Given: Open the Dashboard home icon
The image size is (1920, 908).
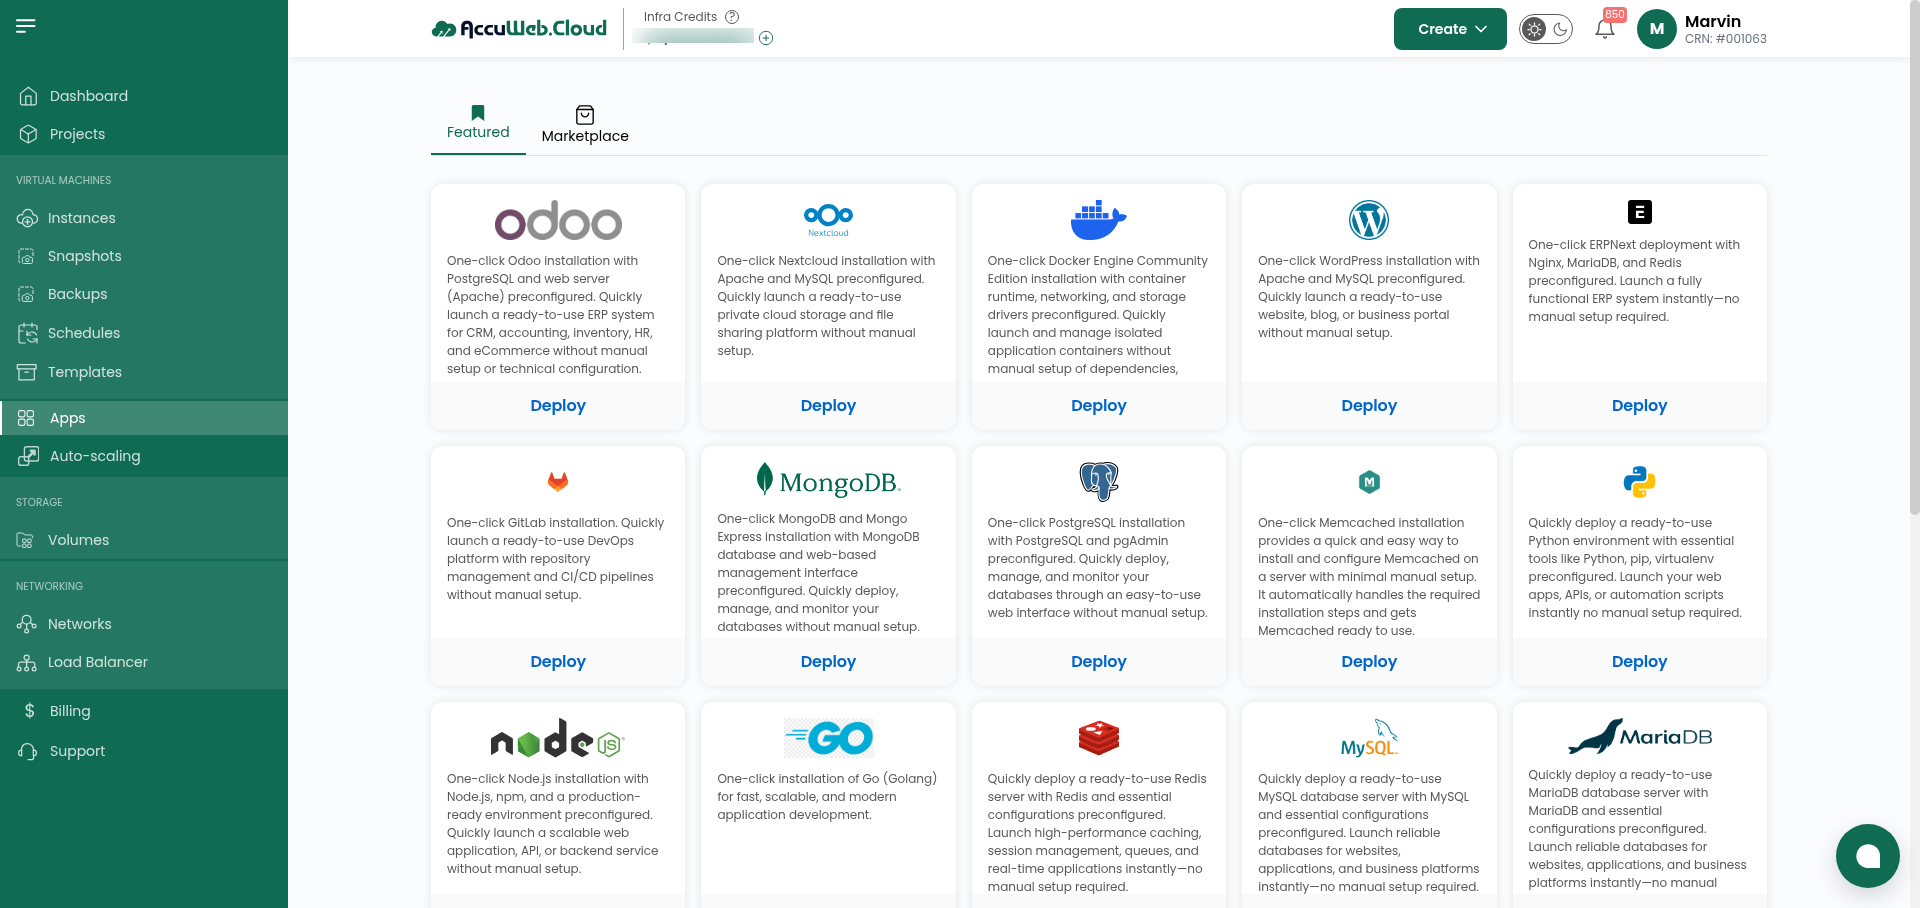Looking at the screenshot, I should pos(28,96).
